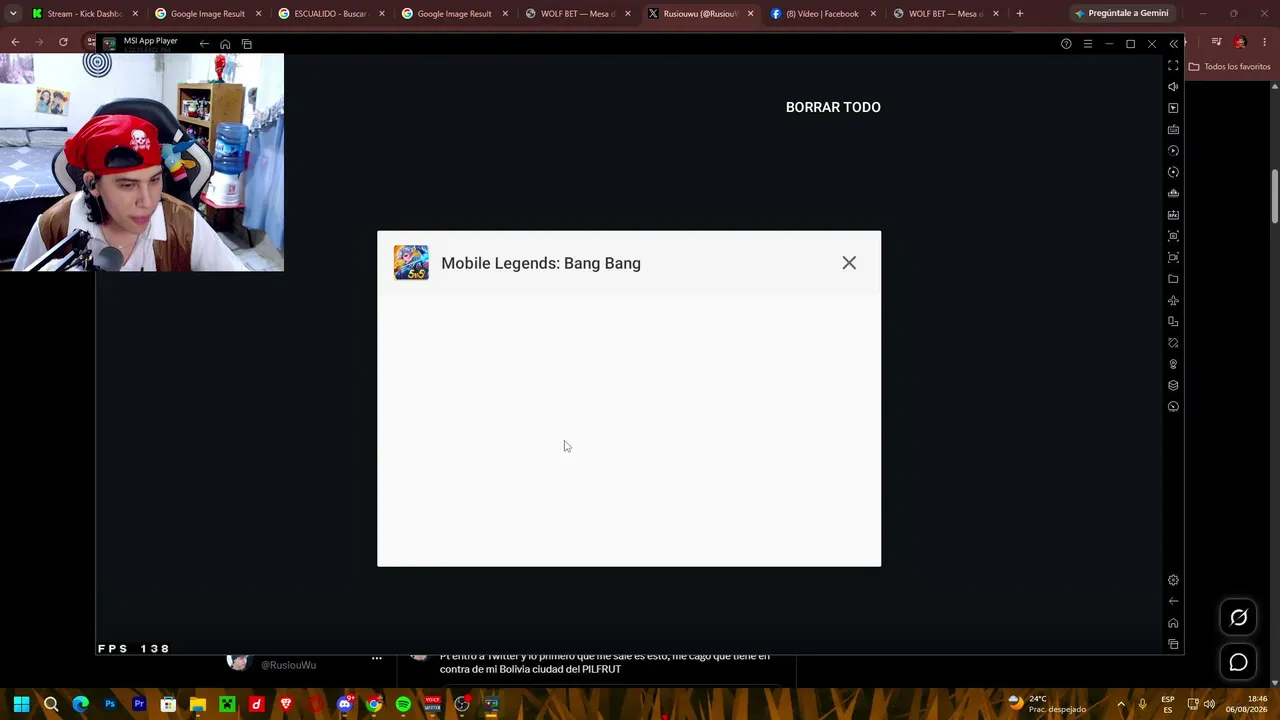
Task: Click MSI App Player back arrow in title bar
Action: point(204,44)
